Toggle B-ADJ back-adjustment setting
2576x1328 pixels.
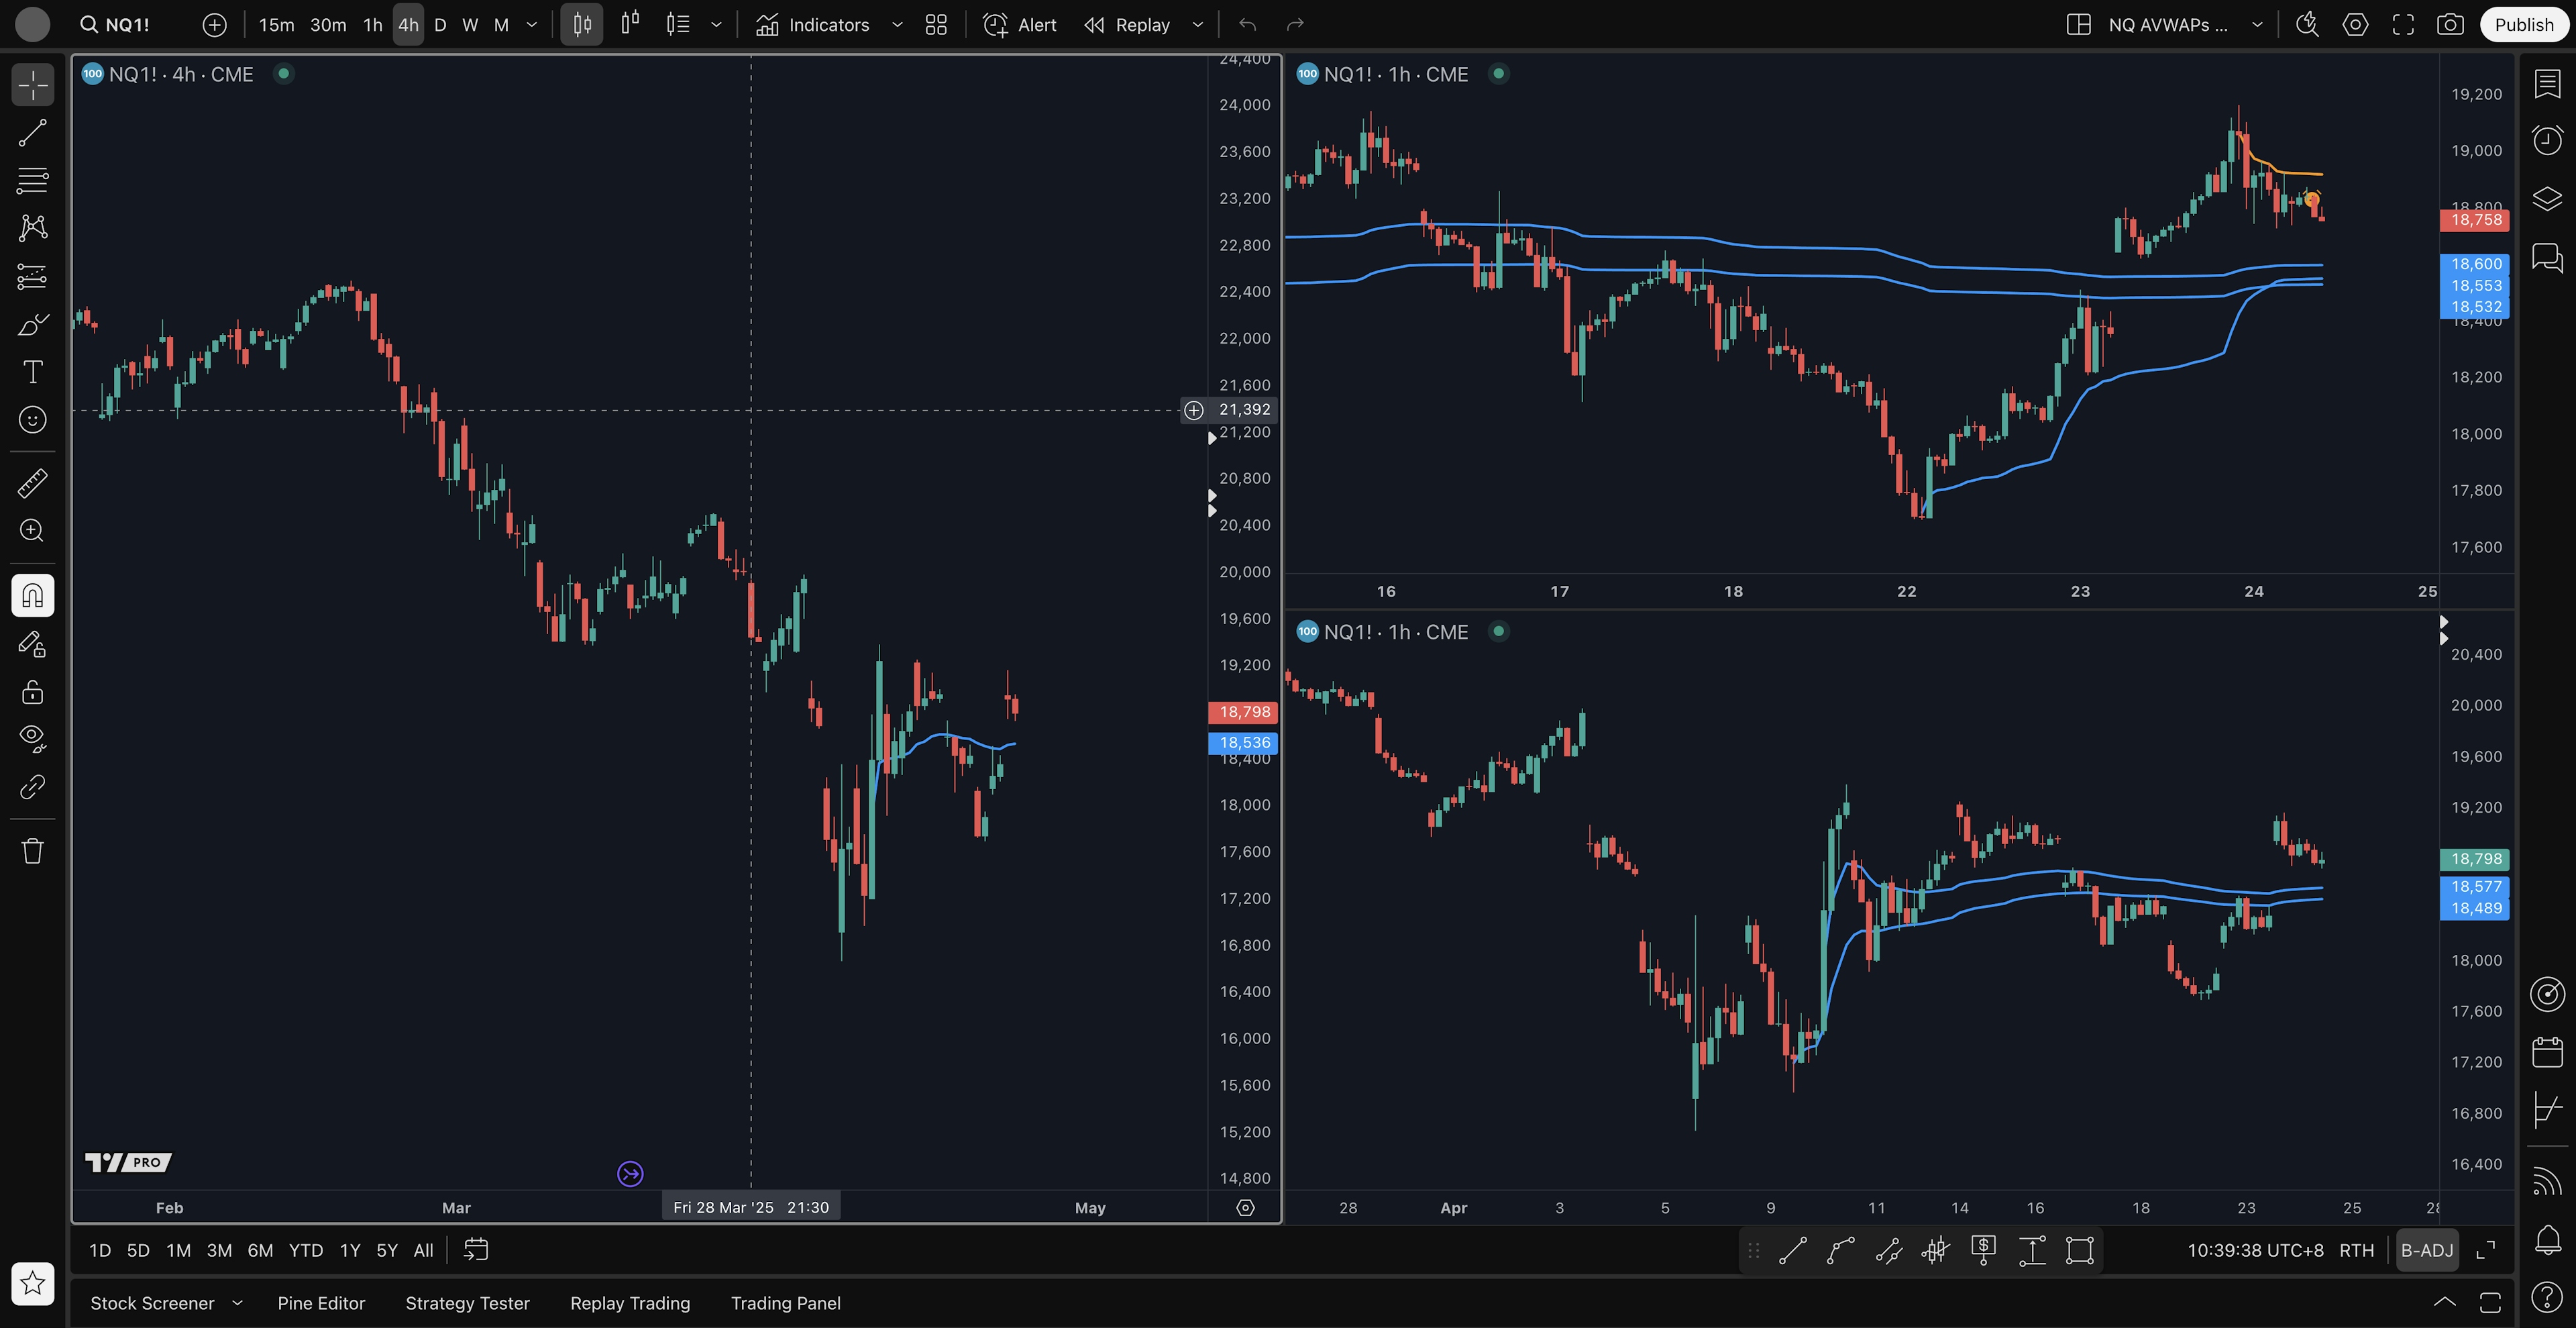[2426, 1250]
